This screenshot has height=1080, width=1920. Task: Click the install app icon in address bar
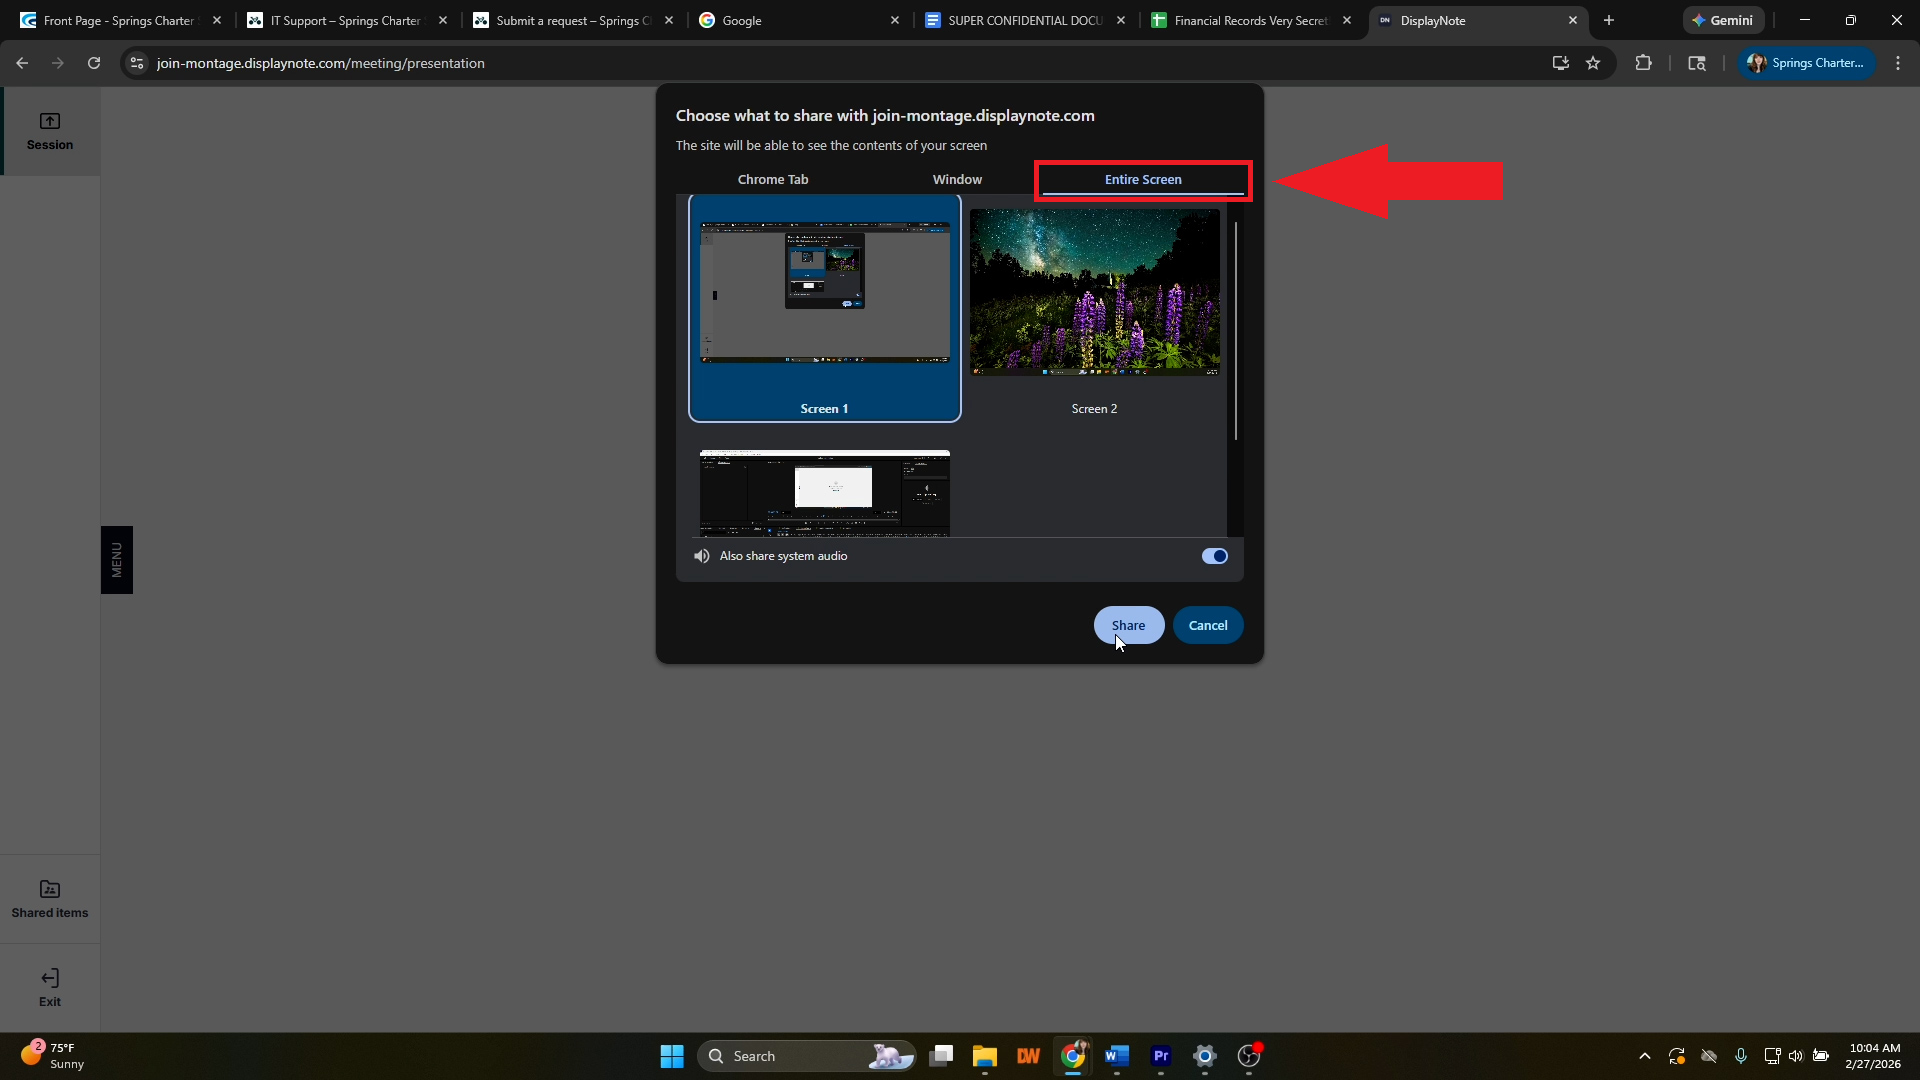[1560, 63]
